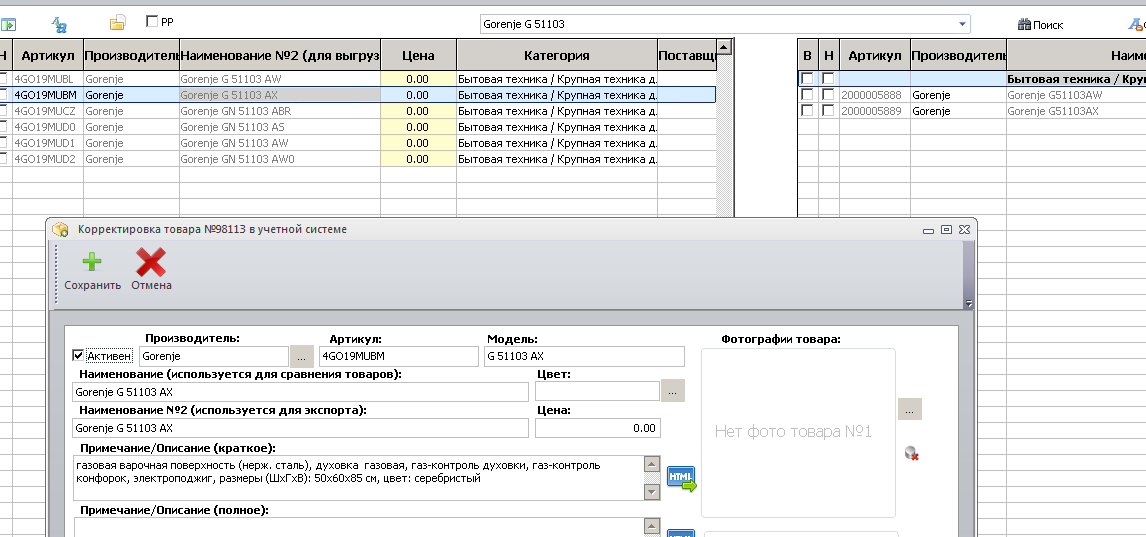Click the left table's Артикул column header
This screenshot has width=1146, height=537.
click(x=48, y=56)
